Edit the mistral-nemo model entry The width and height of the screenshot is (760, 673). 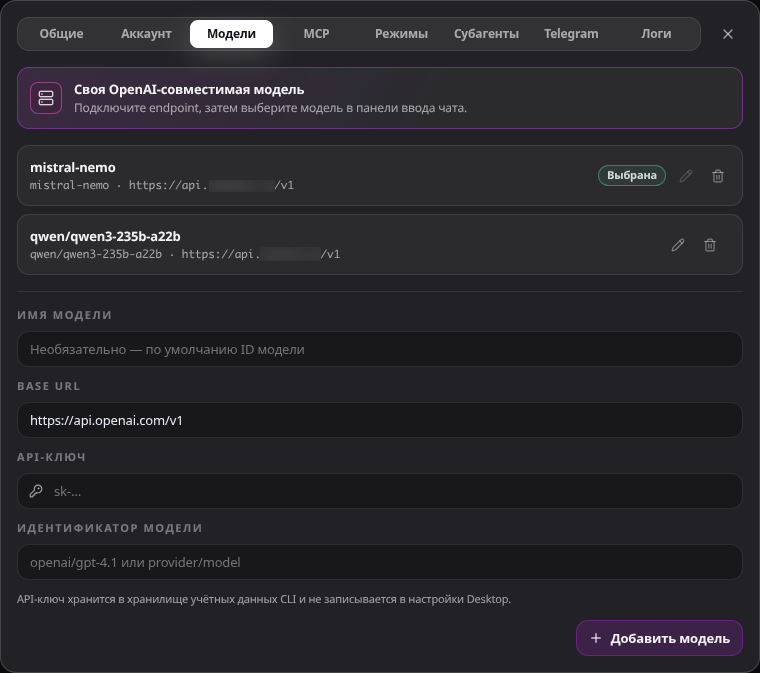[686, 176]
